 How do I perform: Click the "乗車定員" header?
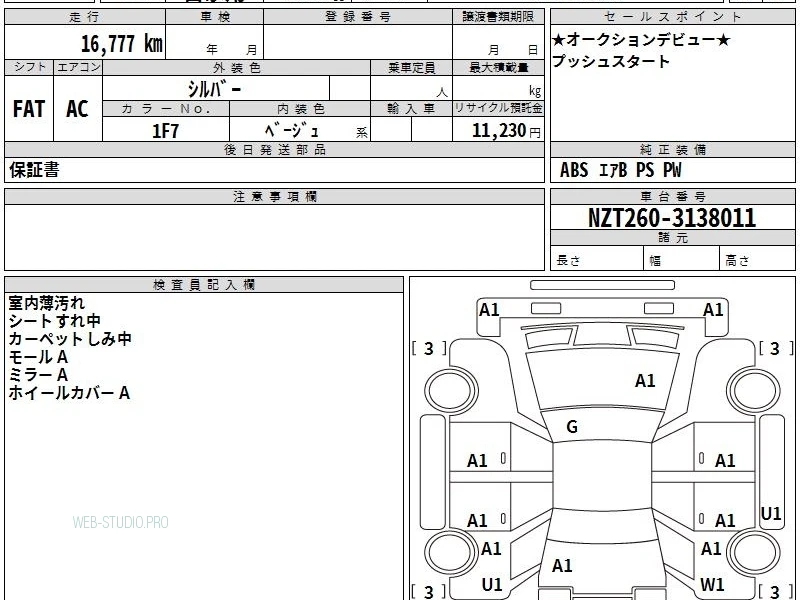point(411,67)
